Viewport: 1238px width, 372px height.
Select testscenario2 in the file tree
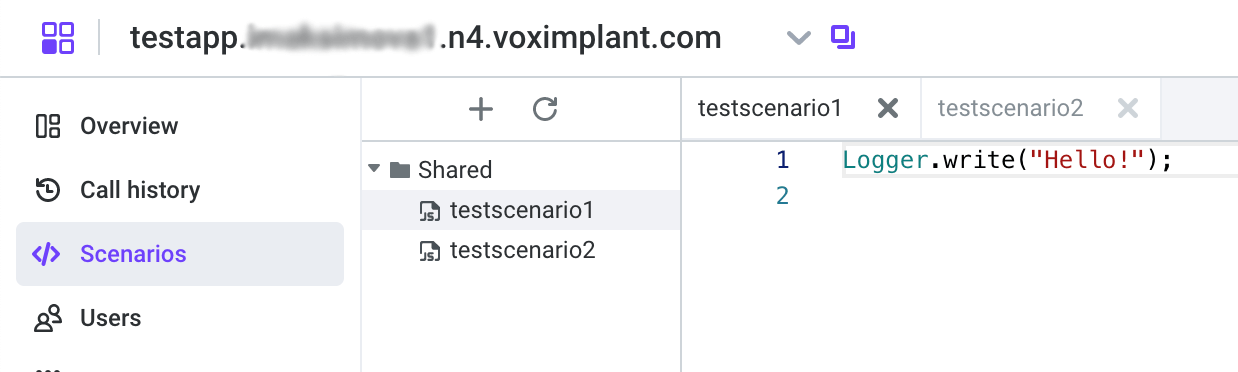521,250
